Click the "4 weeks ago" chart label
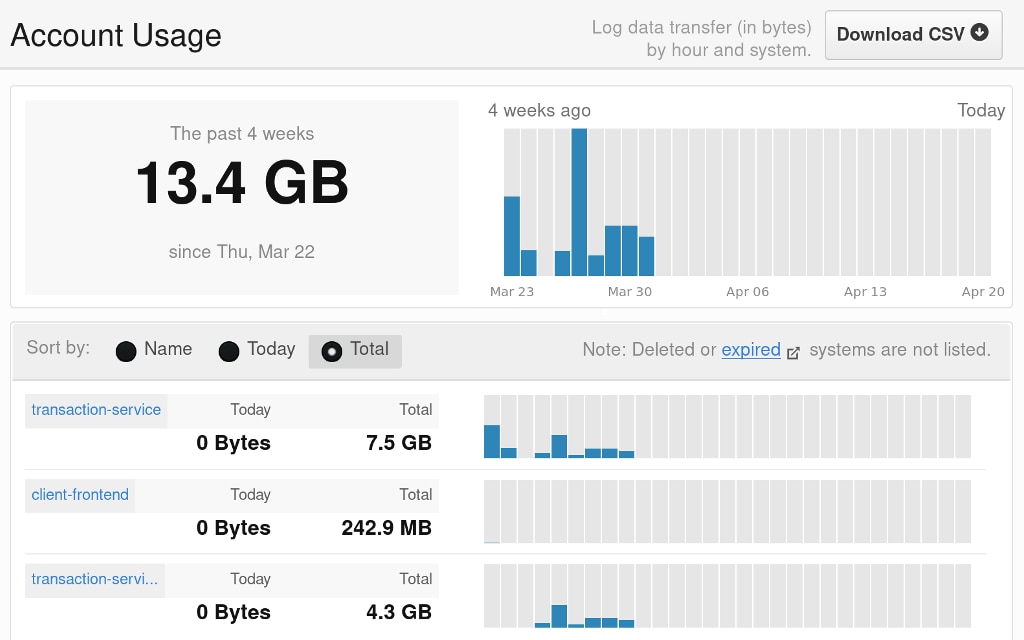This screenshot has height=640, width=1024. point(539,110)
